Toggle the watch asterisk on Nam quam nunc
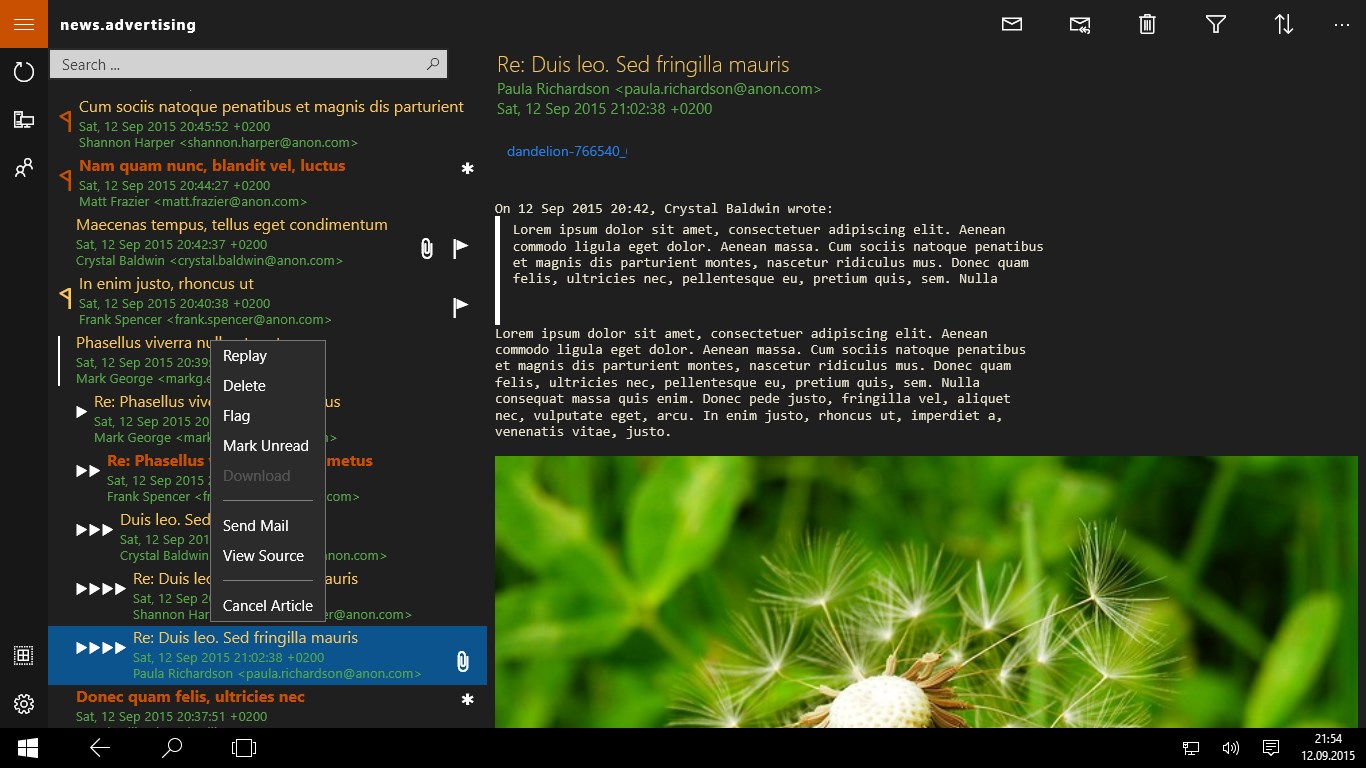Image resolution: width=1366 pixels, height=768 pixels. click(467, 170)
